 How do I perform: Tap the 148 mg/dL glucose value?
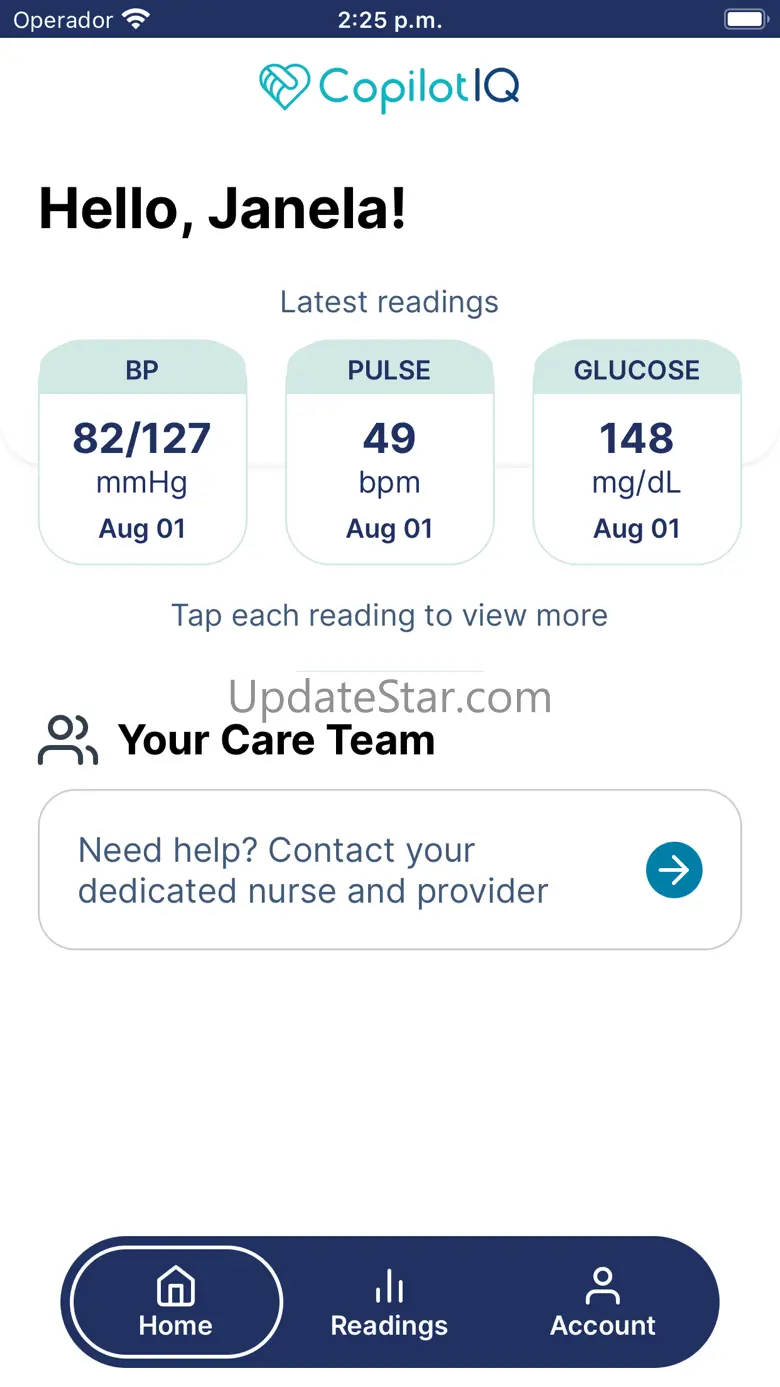637,438
